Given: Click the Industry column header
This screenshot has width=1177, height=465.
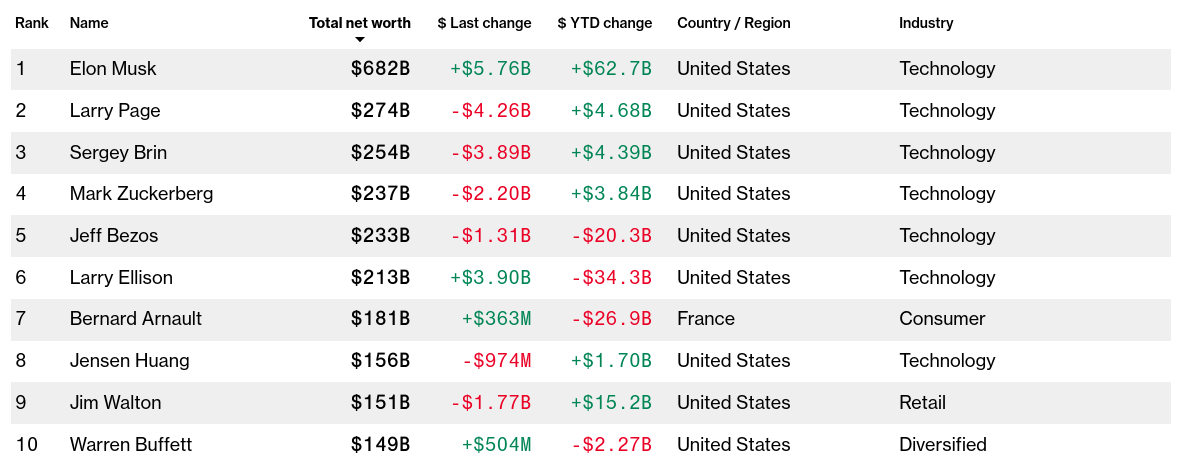Looking at the screenshot, I should pos(925,23).
